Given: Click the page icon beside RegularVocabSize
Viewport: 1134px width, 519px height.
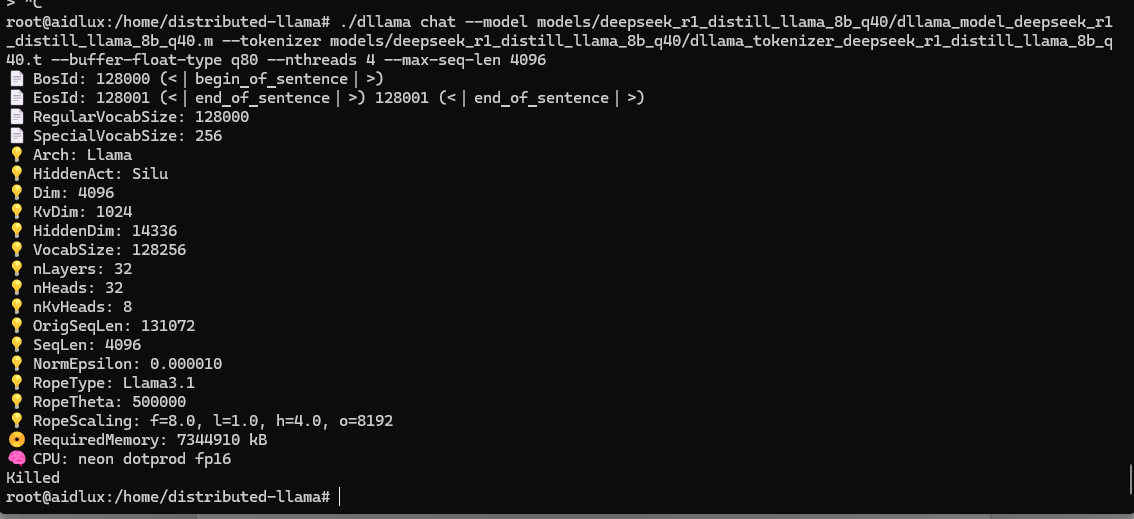Looking at the screenshot, I should (16, 117).
